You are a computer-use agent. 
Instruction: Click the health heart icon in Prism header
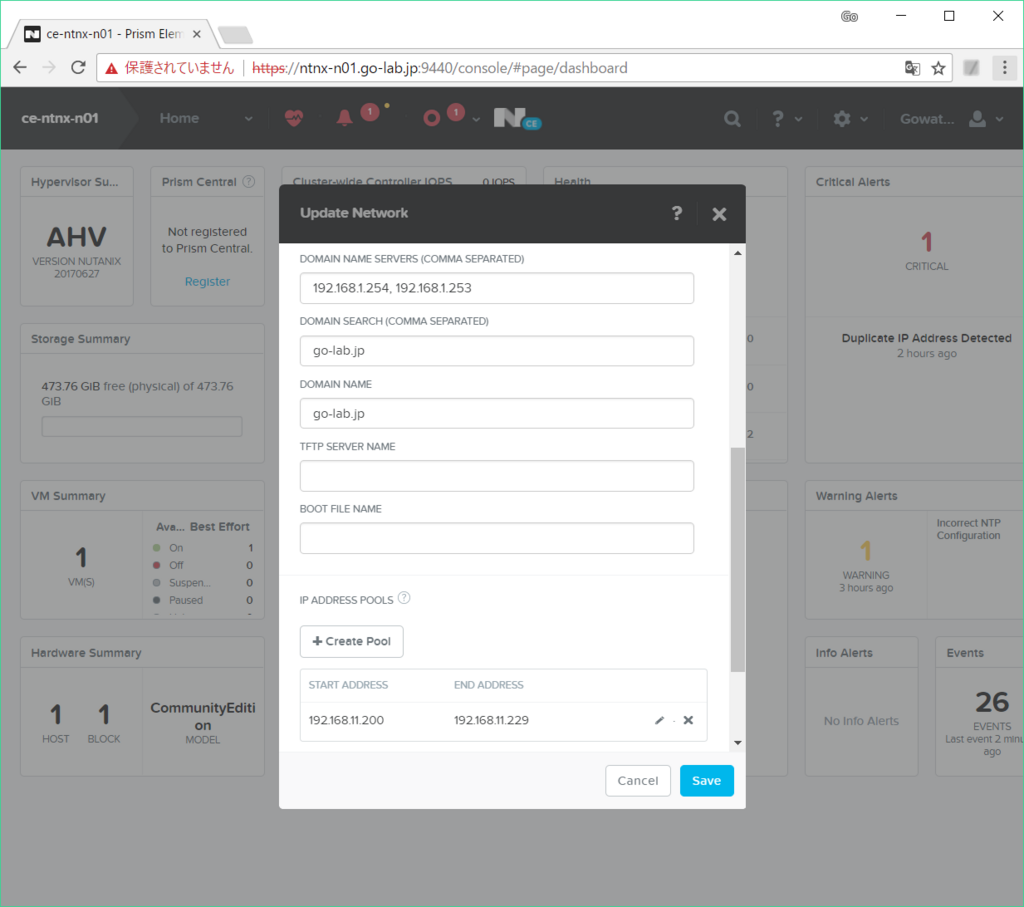[294, 118]
